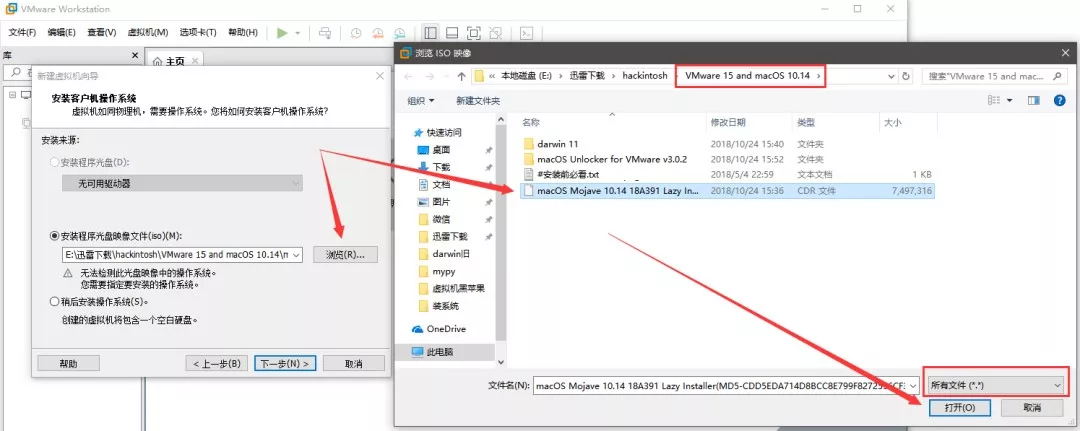Select the macOS Unlocker for VMware v3.0.2 folder
Image resolution: width=1080 pixels, height=431 pixels.
[612, 159]
